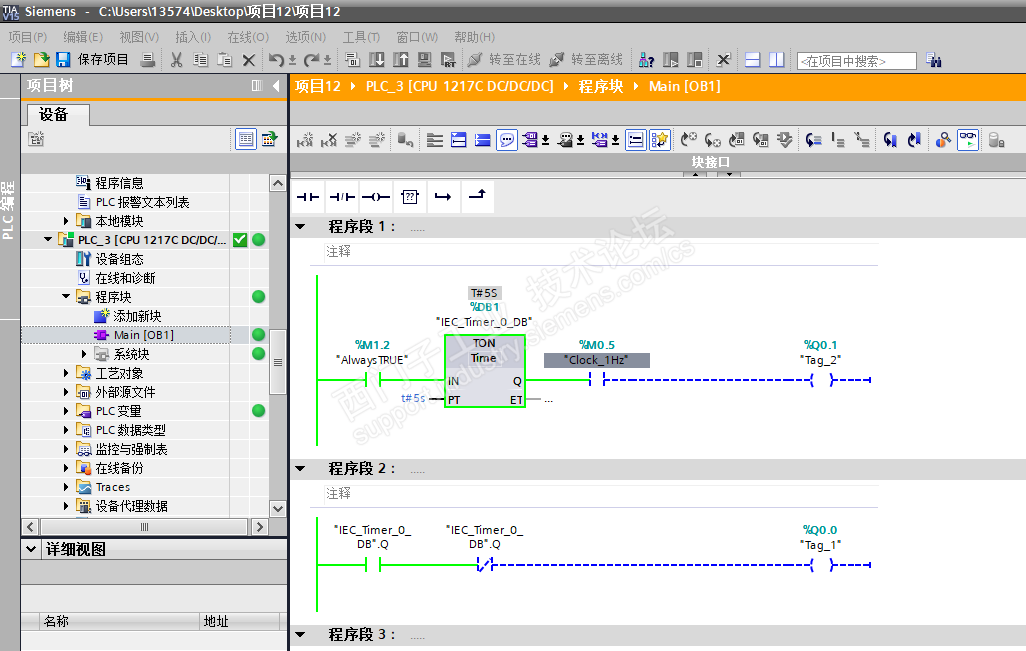Insert an output coil element
The width and height of the screenshot is (1026, 651).
(376, 197)
